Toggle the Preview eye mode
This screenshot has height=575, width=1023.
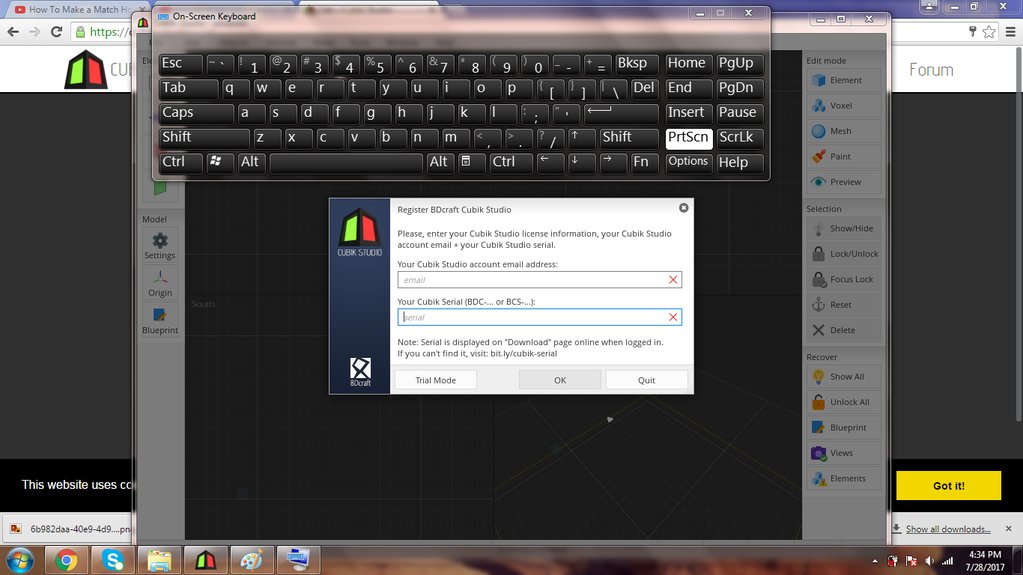844,181
